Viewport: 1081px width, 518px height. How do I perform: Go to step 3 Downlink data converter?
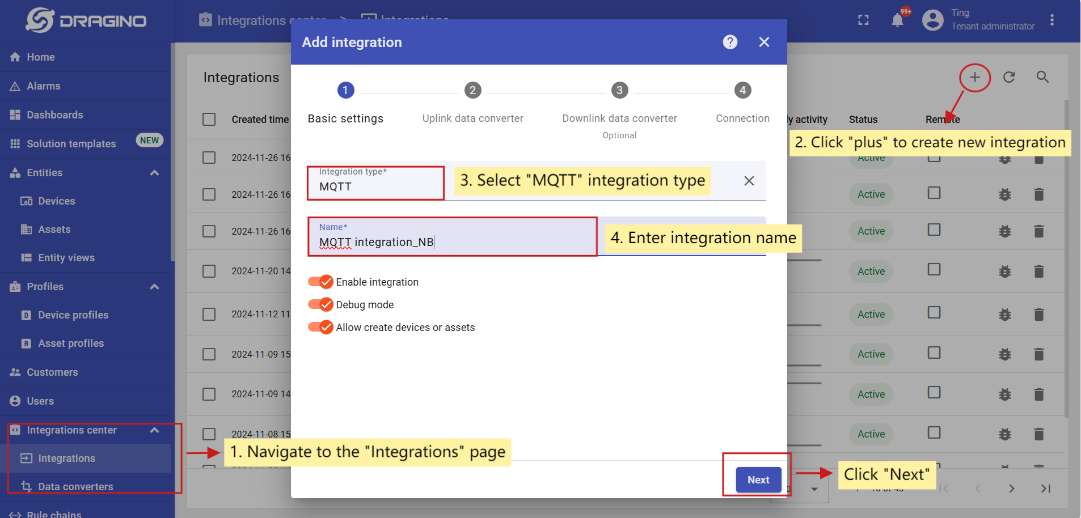point(619,110)
